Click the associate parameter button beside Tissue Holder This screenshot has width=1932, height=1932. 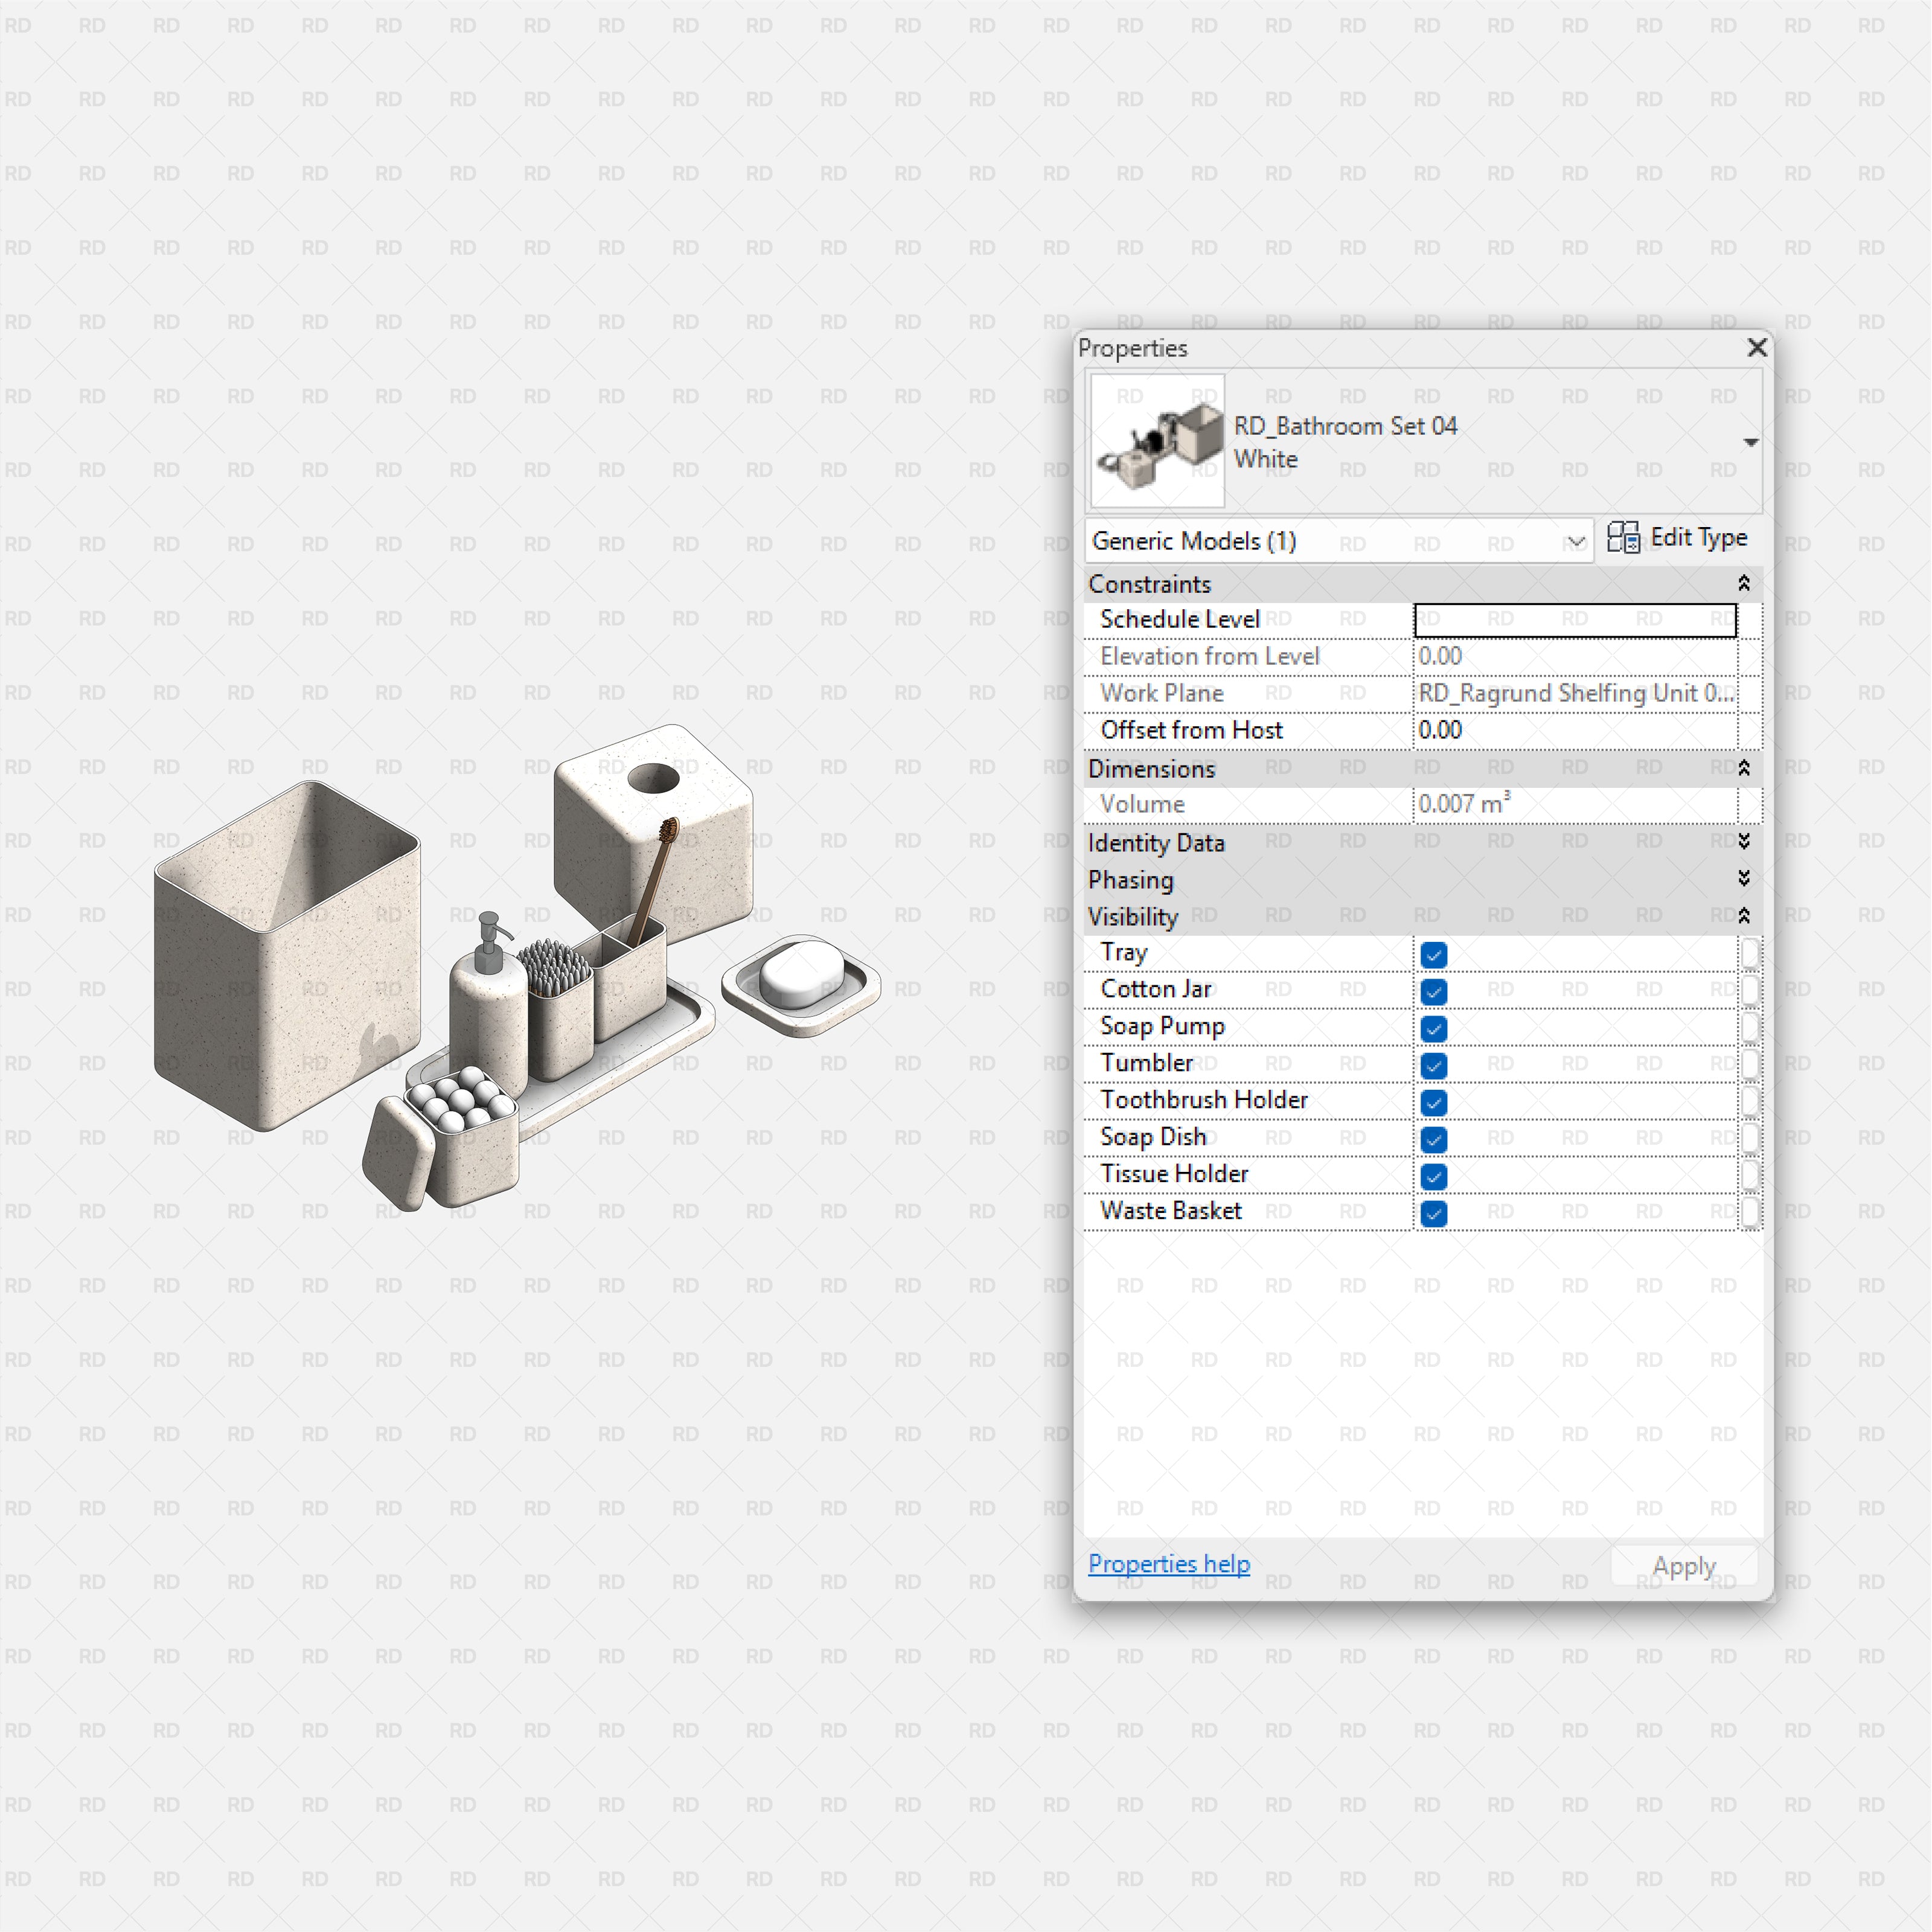point(1749,1175)
